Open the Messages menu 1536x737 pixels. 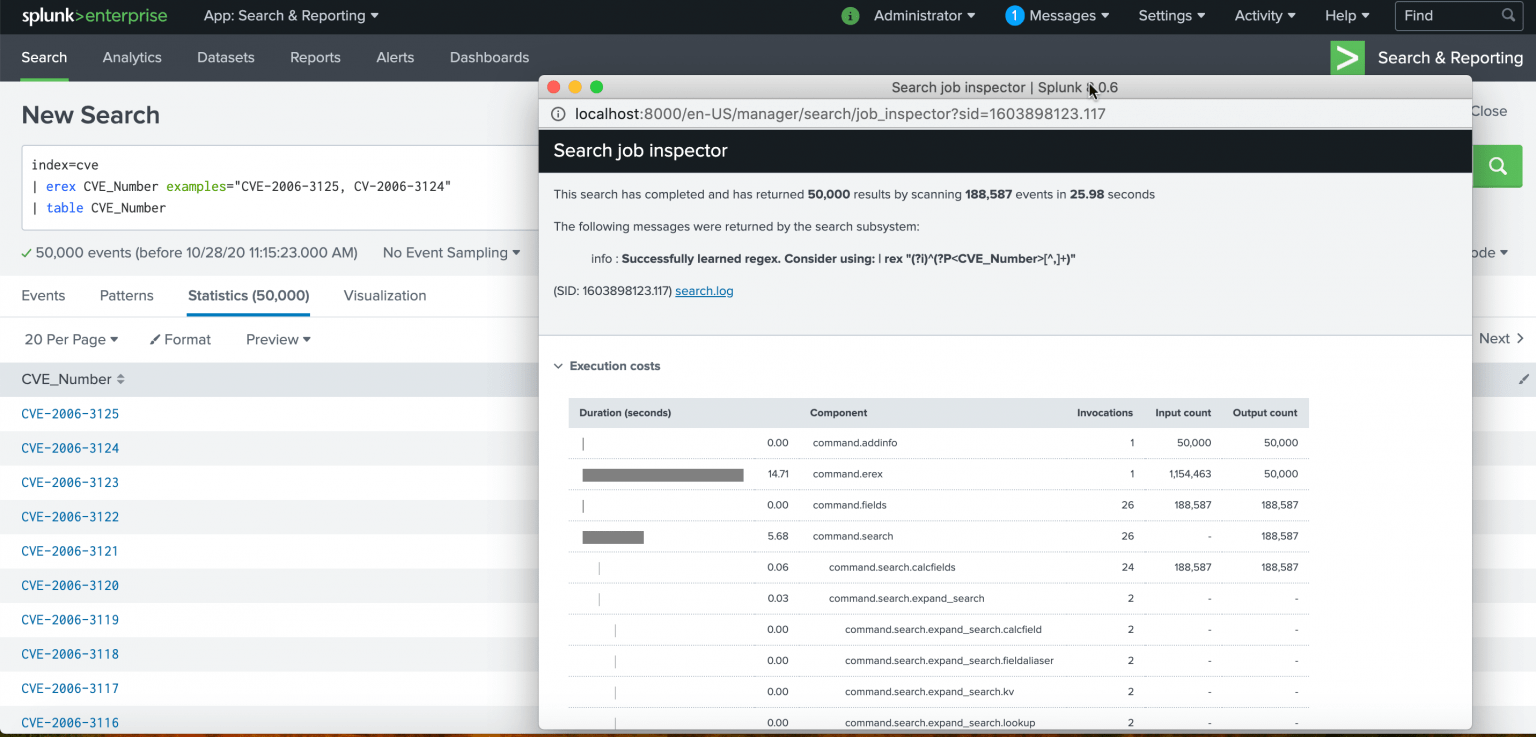click(1069, 16)
